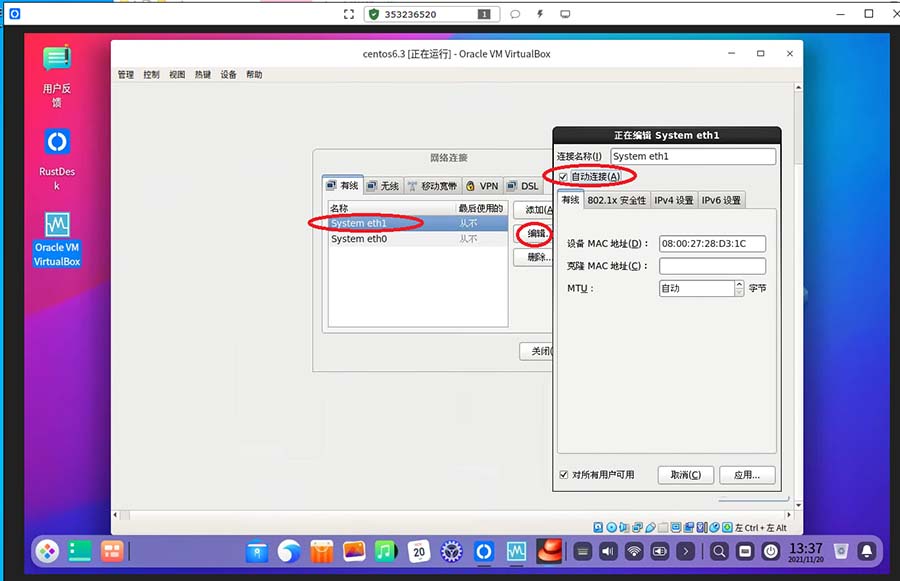Image resolution: width=900 pixels, height=581 pixels.
Task: Open the RustDesk desktop shortcut
Action: pos(57,160)
